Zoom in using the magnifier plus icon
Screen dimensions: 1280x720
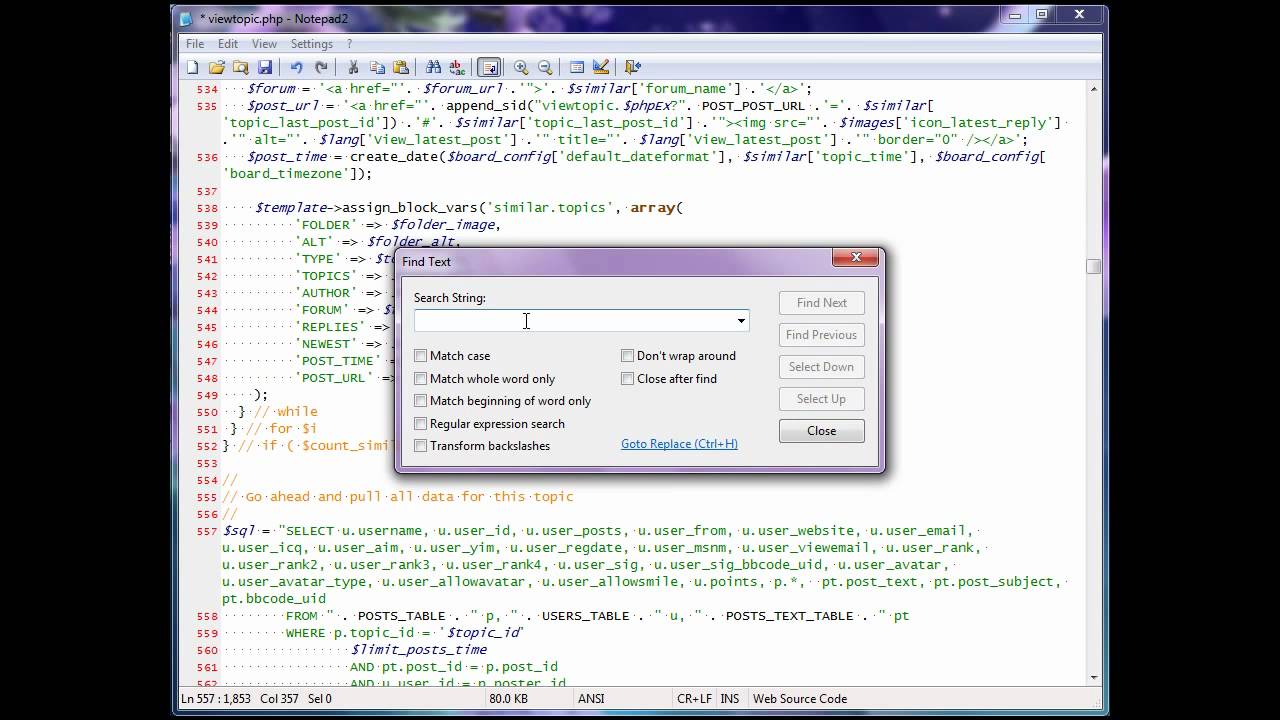coord(521,67)
